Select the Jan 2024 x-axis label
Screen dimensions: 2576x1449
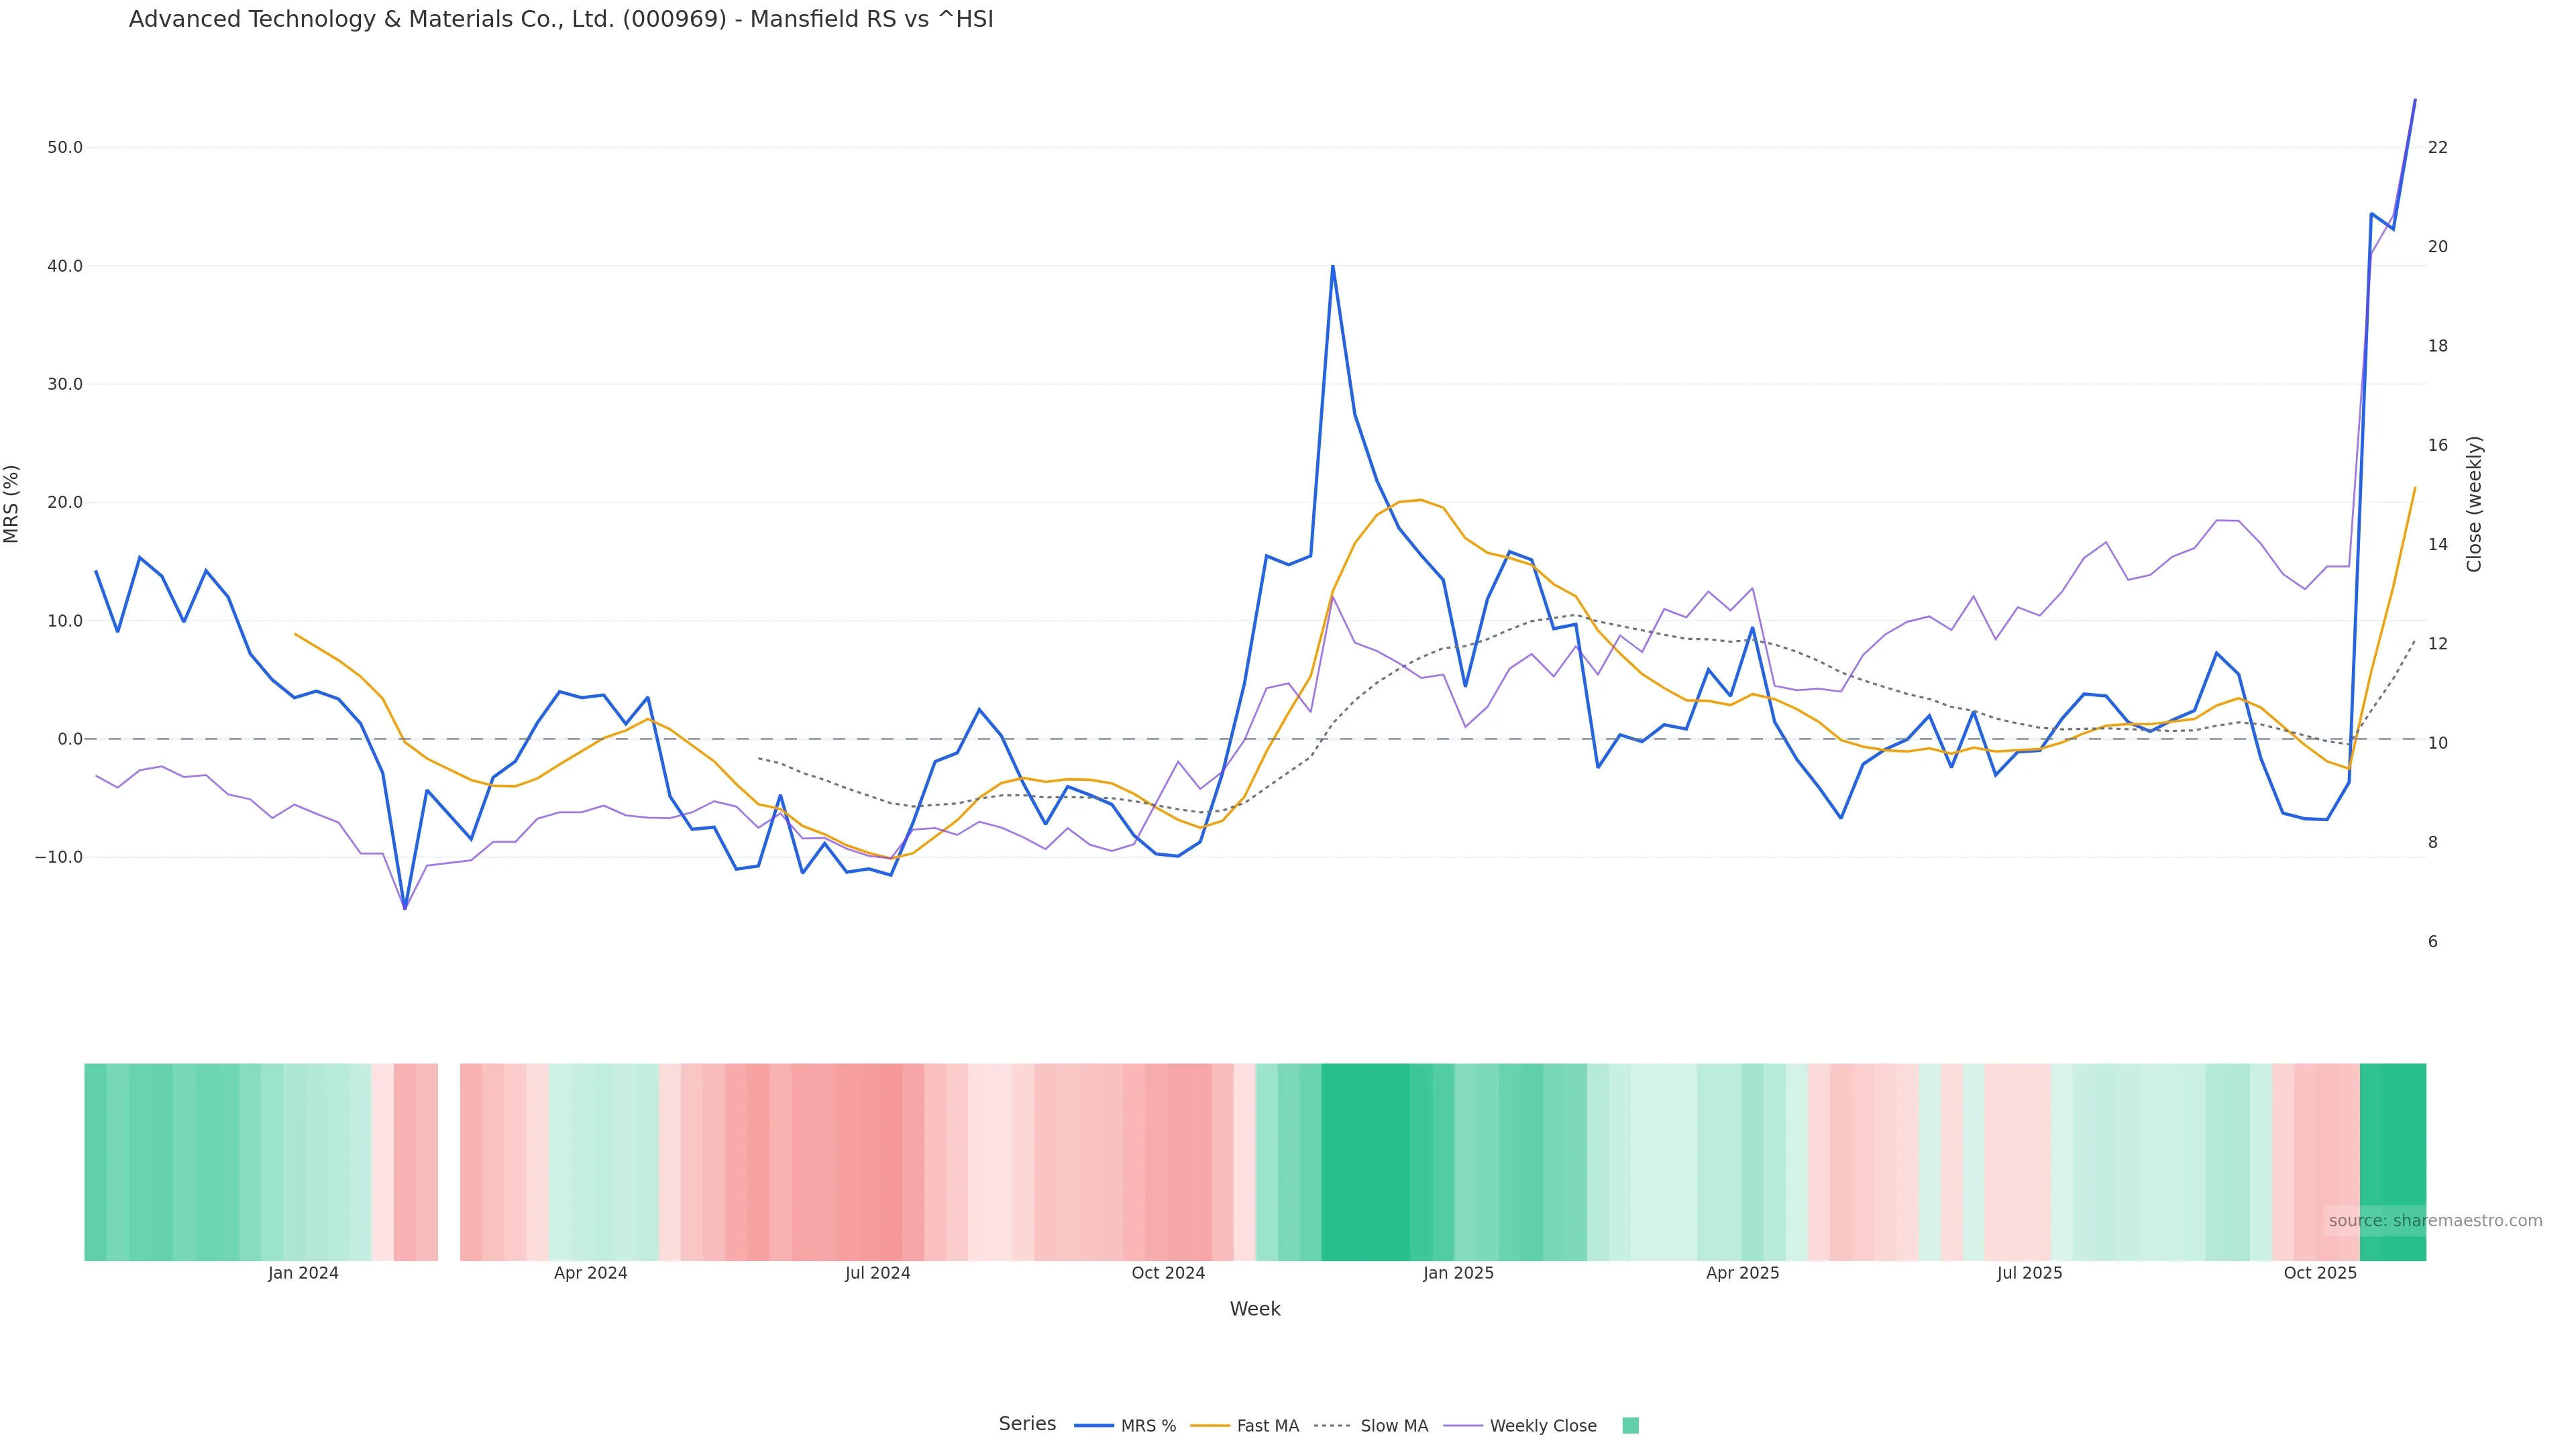pyautogui.click(x=303, y=1273)
